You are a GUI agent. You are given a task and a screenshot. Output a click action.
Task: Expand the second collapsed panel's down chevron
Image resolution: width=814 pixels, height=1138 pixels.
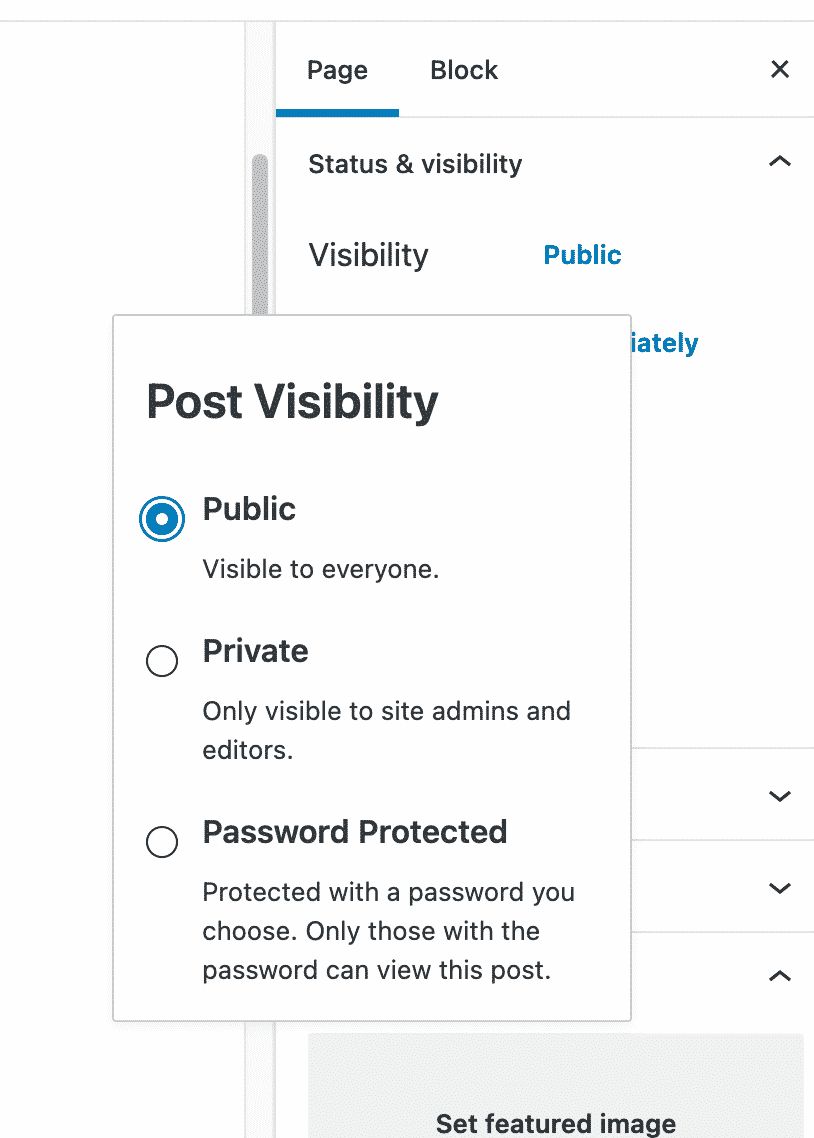pyautogui.click(x=780, y=888)
